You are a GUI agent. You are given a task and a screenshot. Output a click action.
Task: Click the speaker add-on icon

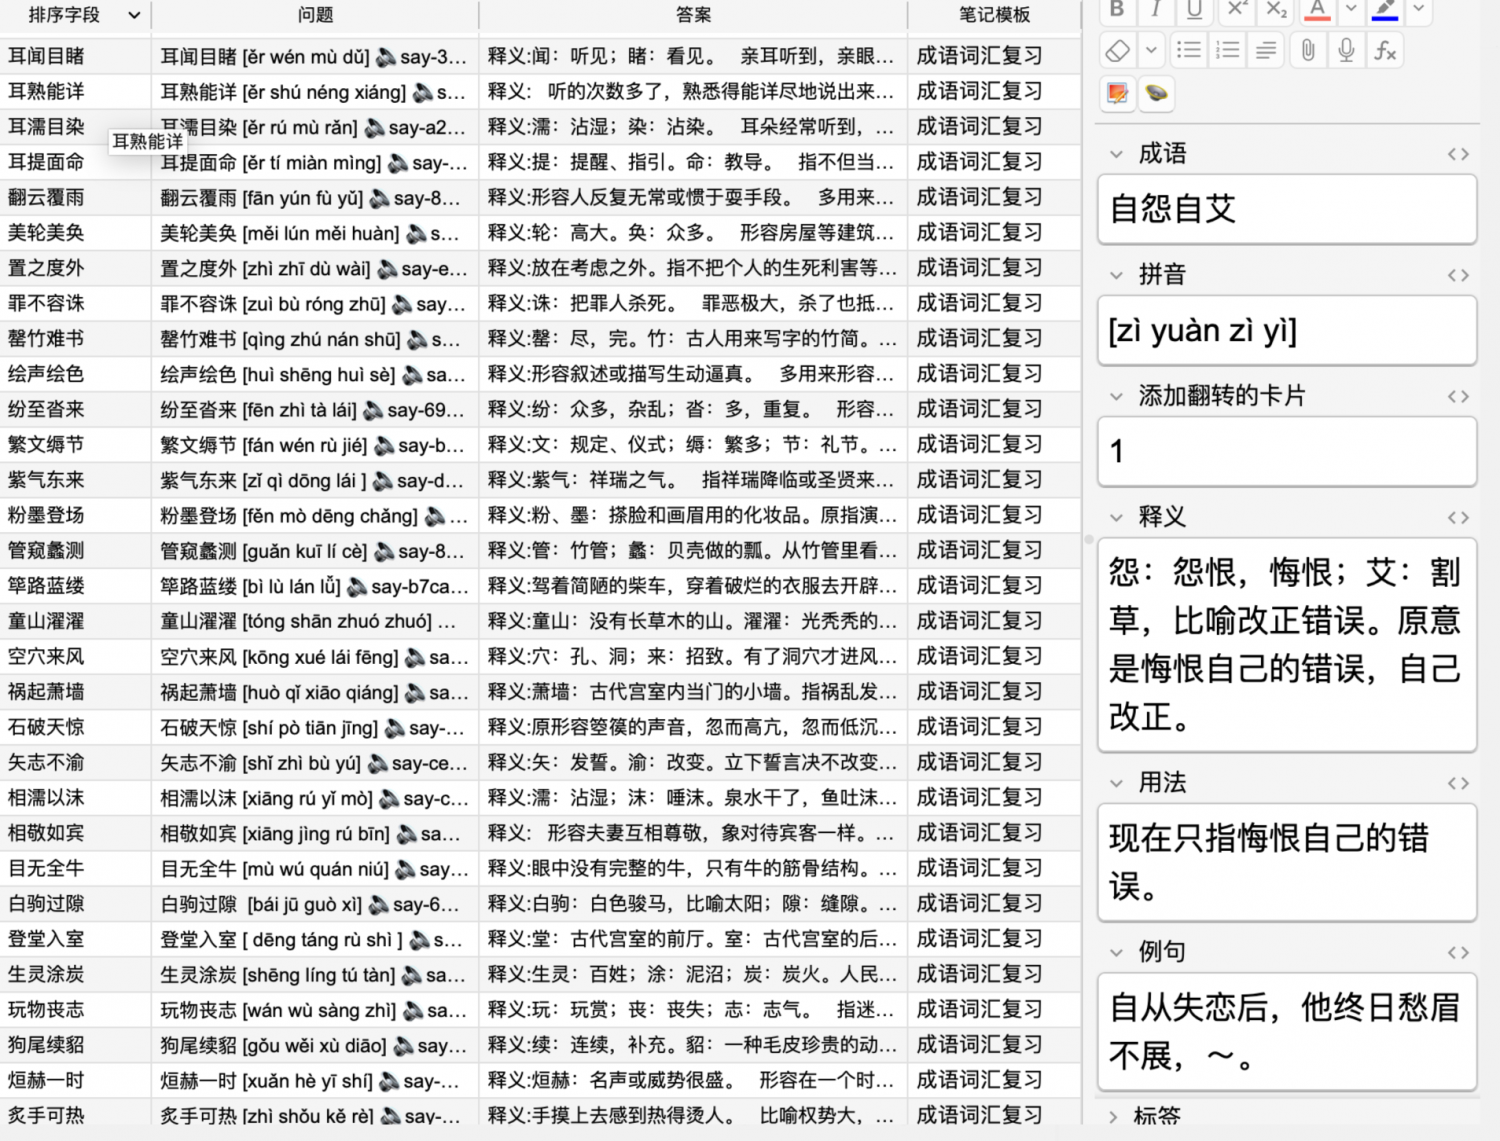(1156, 93)
